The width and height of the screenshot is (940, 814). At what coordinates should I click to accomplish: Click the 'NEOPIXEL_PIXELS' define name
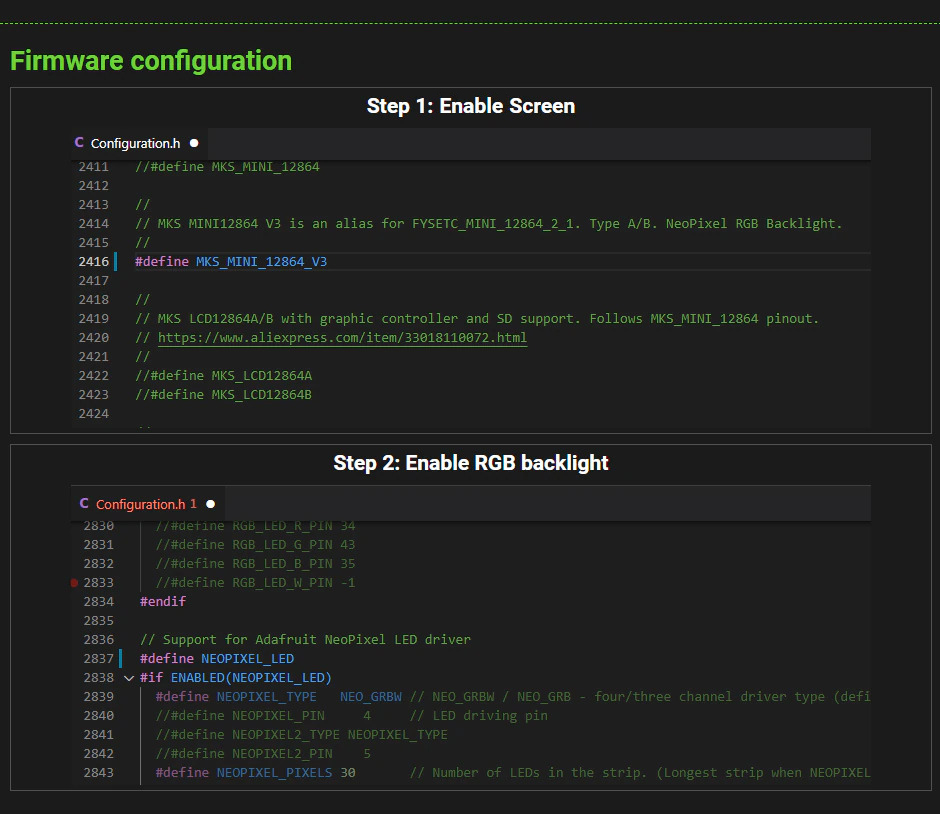coord(275,773)
